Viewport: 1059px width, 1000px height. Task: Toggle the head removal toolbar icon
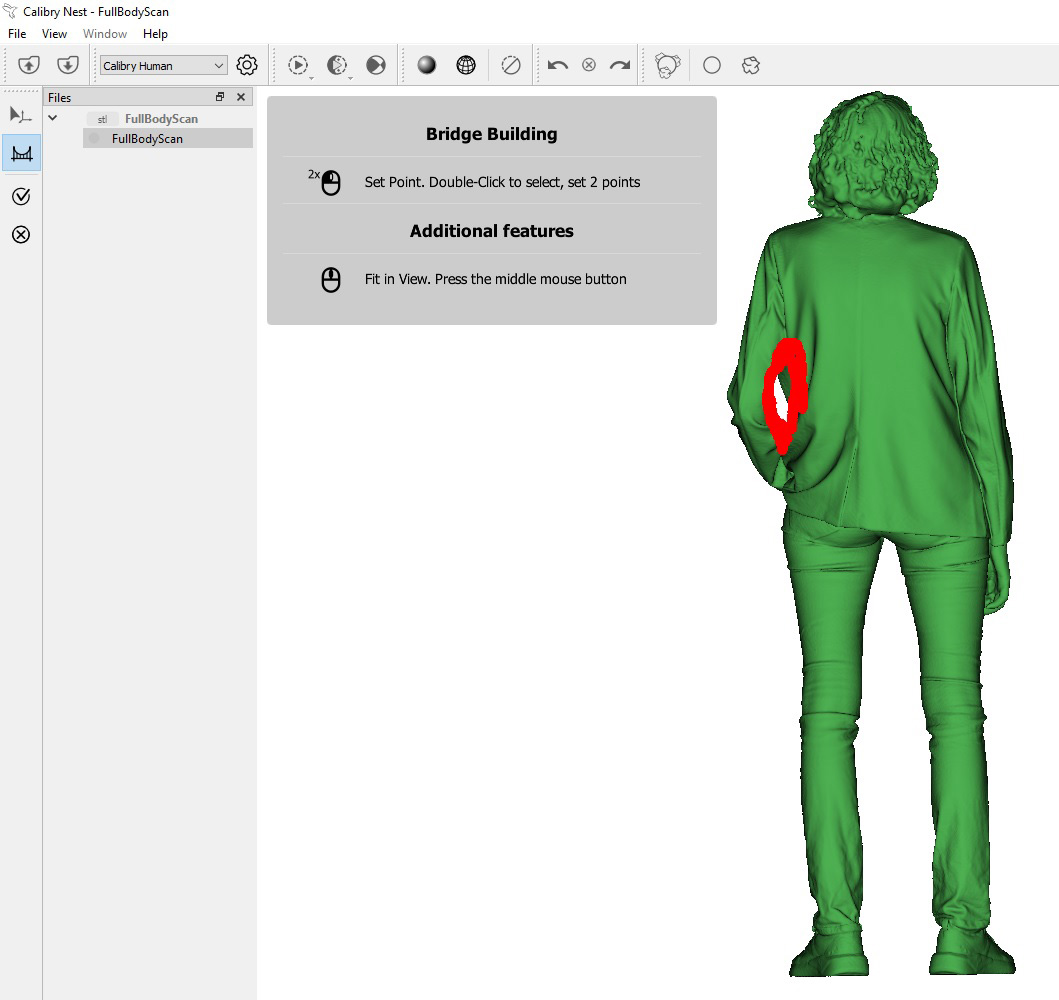tap(666, 65)
